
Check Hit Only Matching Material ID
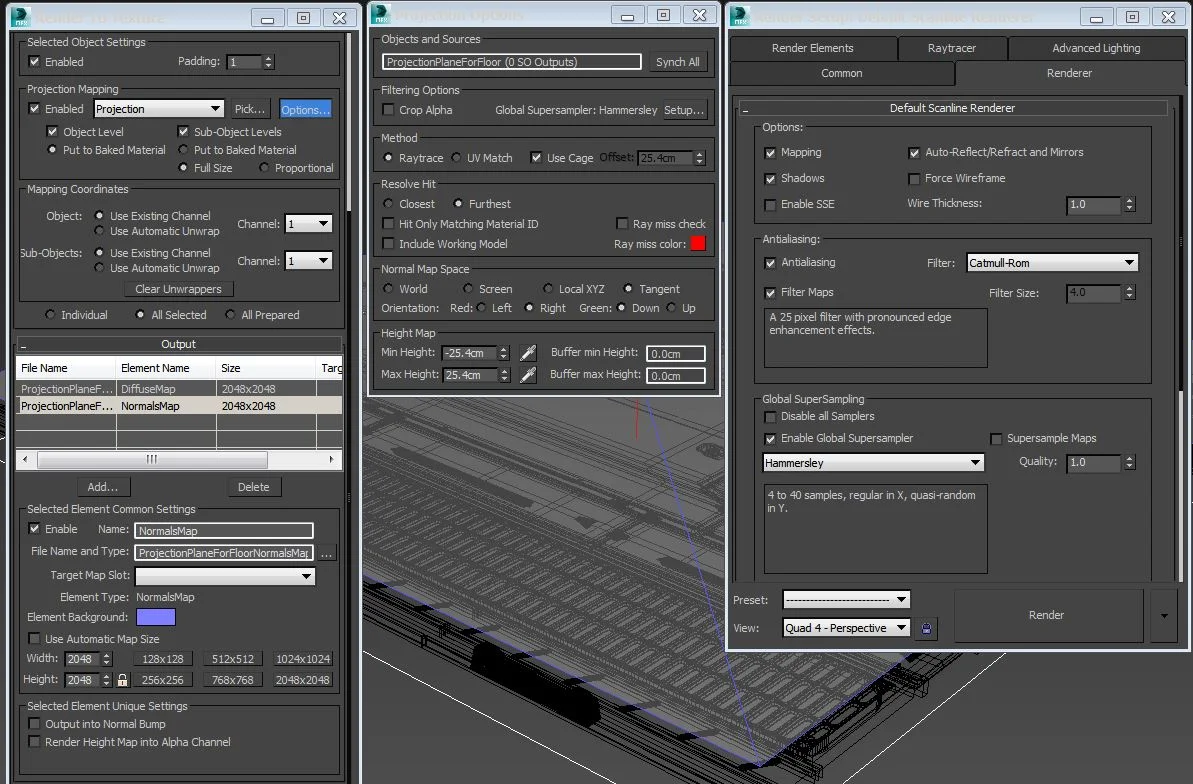click(x=388, y=224)
